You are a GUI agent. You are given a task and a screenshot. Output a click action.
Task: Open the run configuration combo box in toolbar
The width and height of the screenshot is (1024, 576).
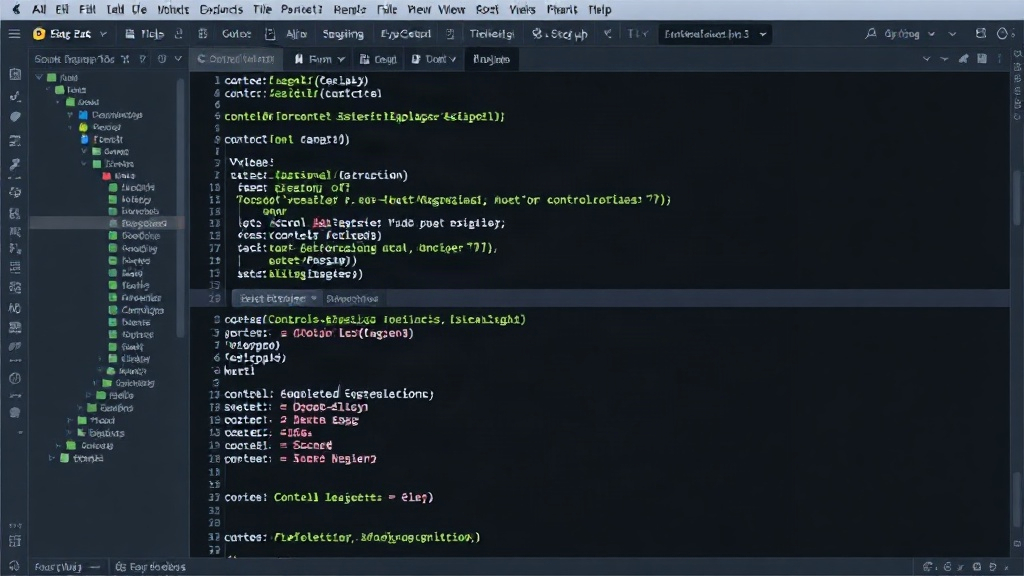714,34
